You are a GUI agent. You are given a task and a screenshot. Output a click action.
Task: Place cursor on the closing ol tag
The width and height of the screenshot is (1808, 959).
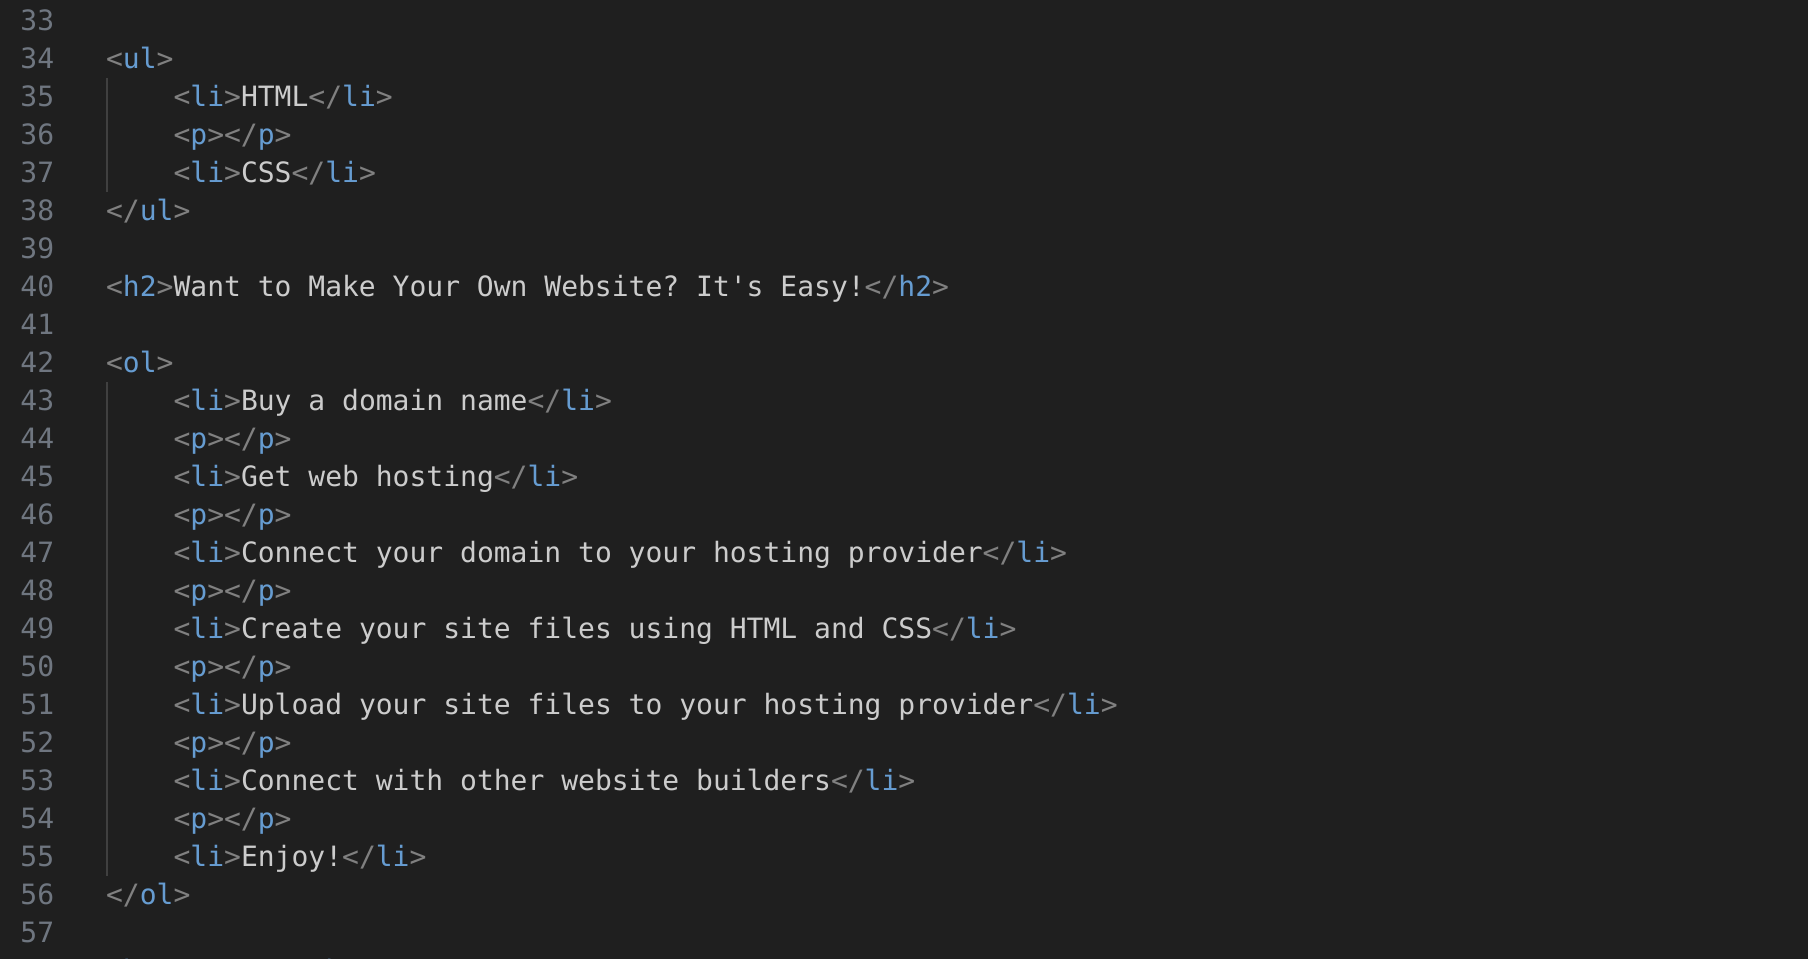coord(148,894)
